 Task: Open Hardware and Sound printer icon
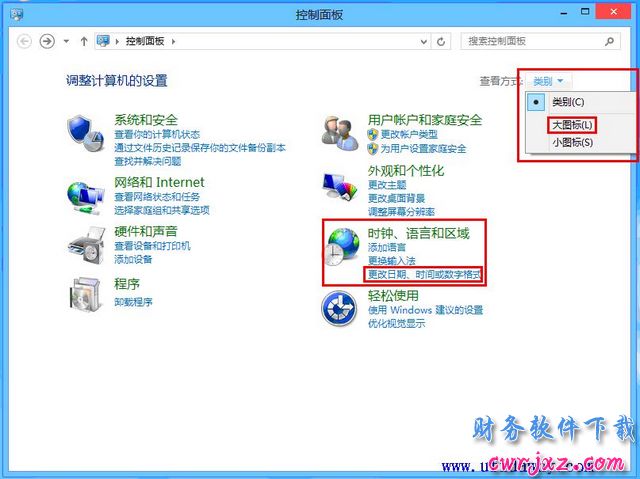coord(87,245)
